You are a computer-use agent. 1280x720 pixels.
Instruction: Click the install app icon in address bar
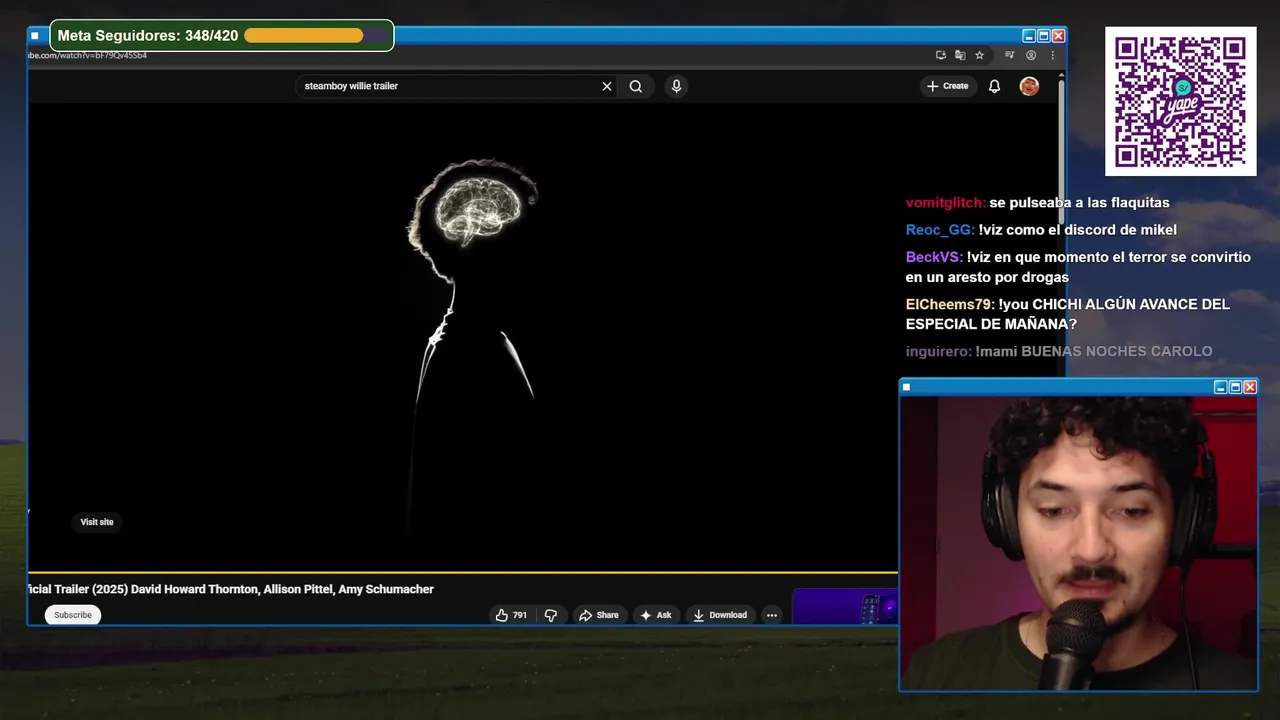click(x=940, y=55)
